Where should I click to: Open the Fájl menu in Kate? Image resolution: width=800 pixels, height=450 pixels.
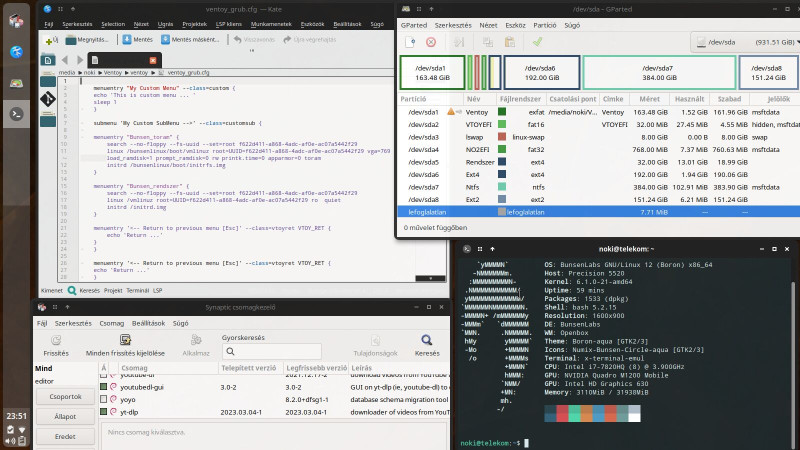(48, 24)
